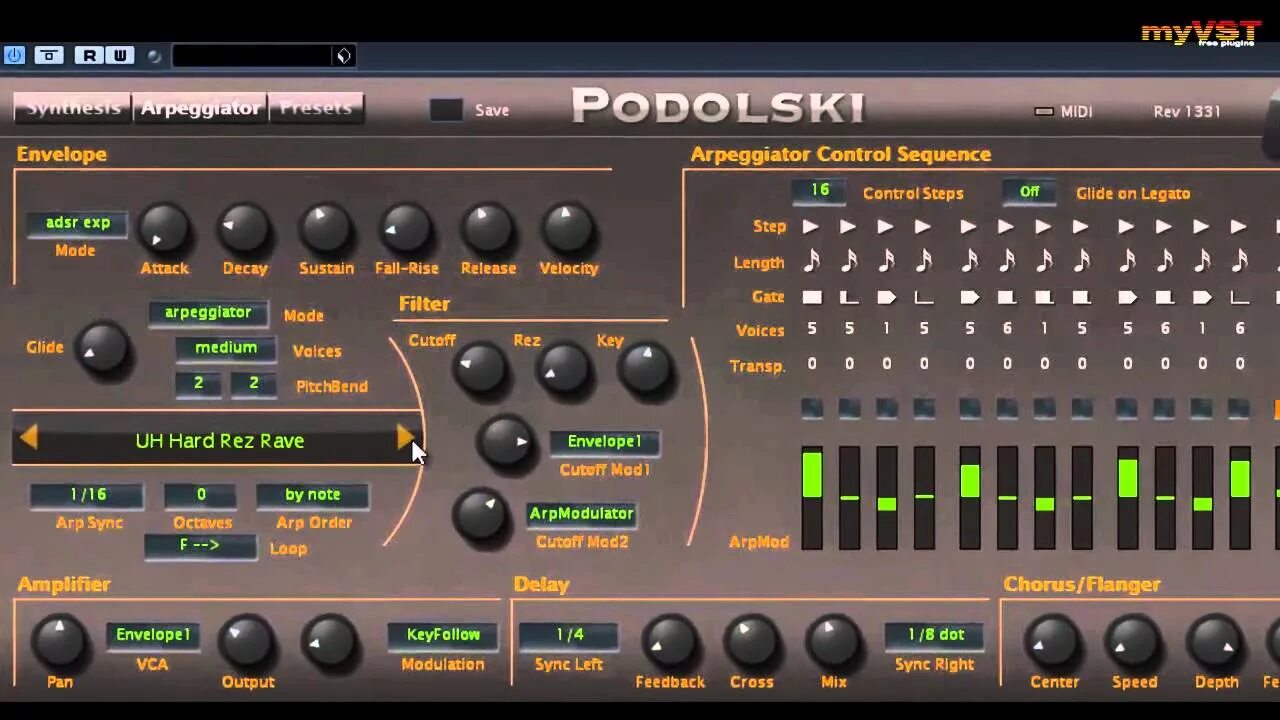
Task: Toggle the plugin power button in host bar
Action: point(15,56)
